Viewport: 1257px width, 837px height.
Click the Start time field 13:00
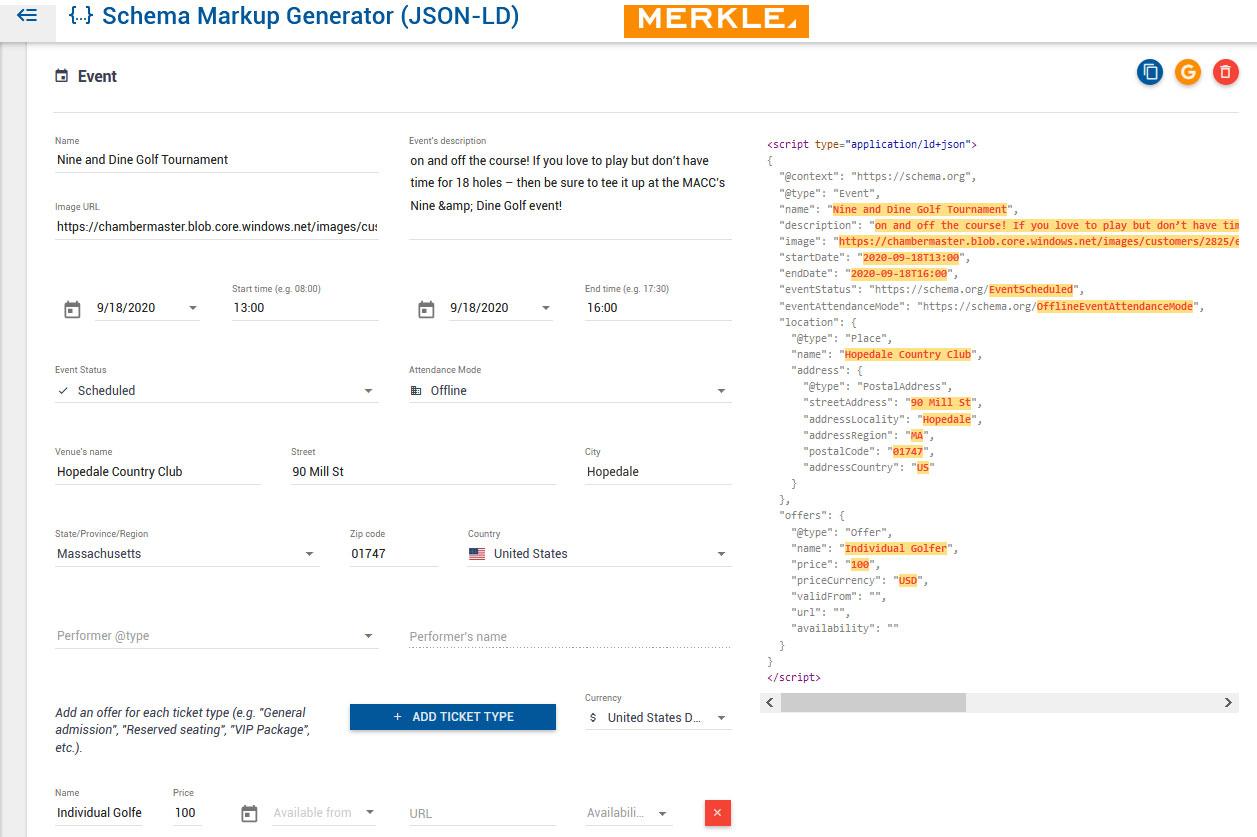305,308
